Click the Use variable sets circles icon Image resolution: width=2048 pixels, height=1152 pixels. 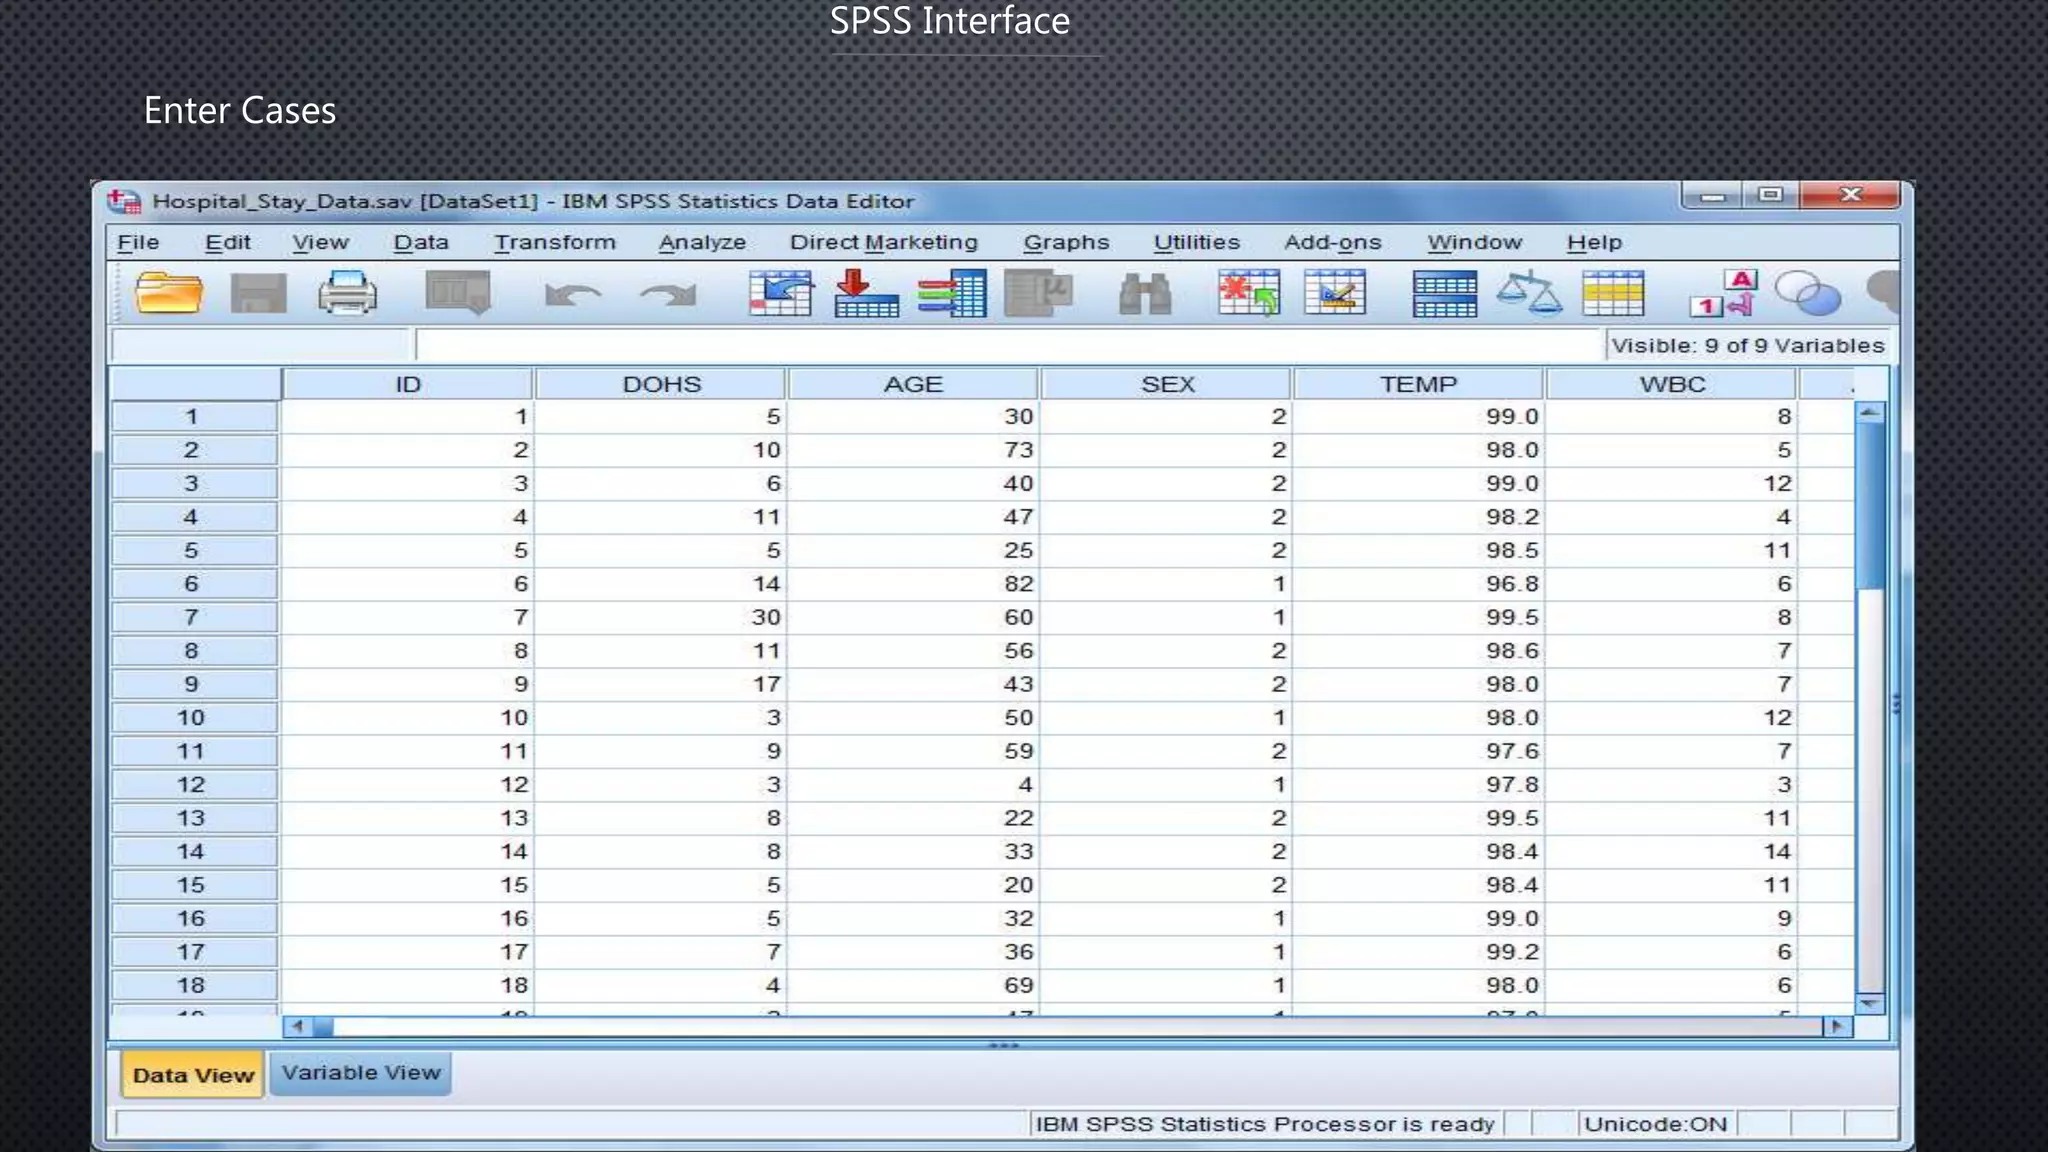(1808, 294)
